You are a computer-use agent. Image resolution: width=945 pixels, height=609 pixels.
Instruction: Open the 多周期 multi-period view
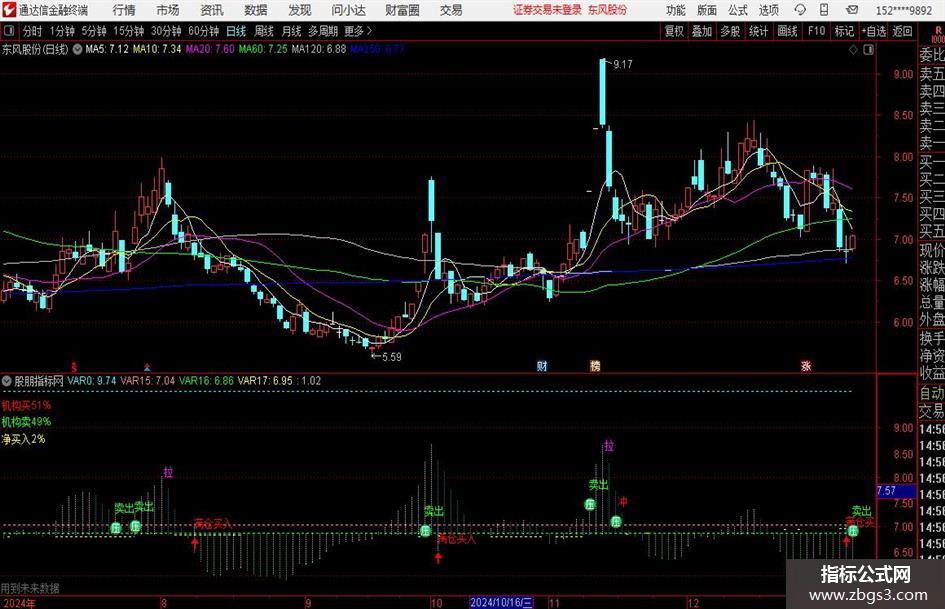(323, 31)
